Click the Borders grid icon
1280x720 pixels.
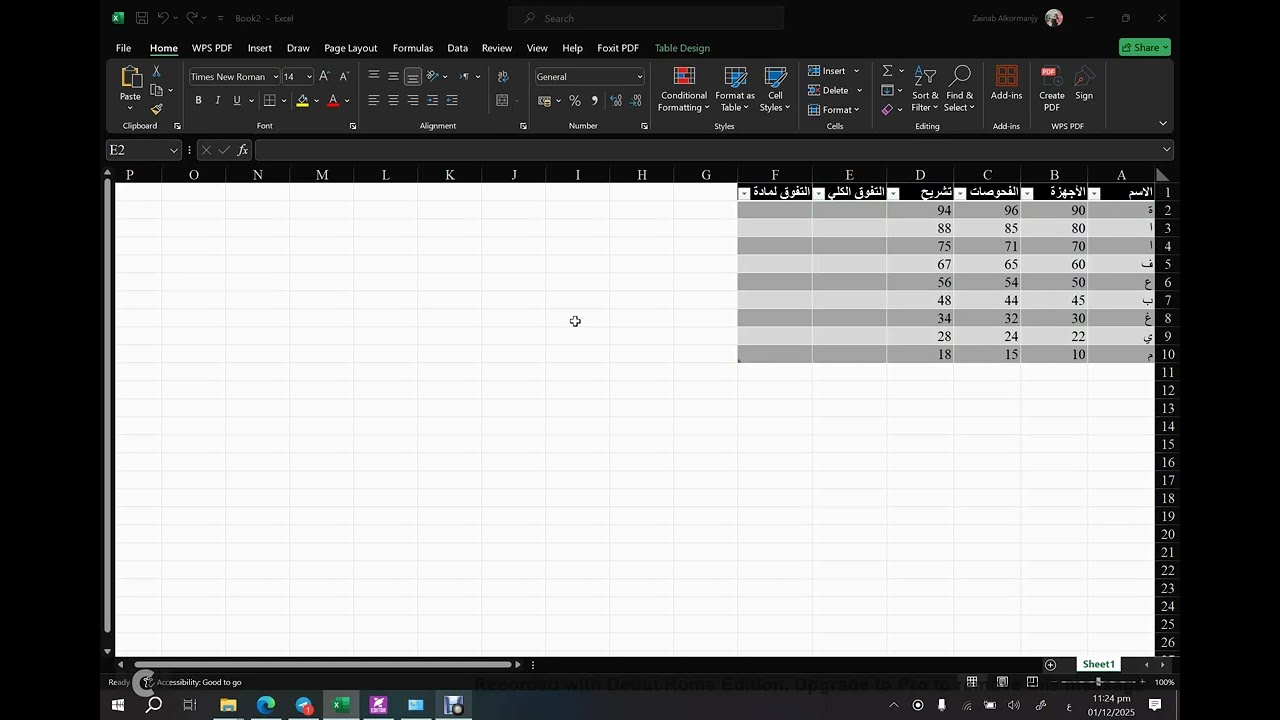pyautogui.click(x=269, y=100)
